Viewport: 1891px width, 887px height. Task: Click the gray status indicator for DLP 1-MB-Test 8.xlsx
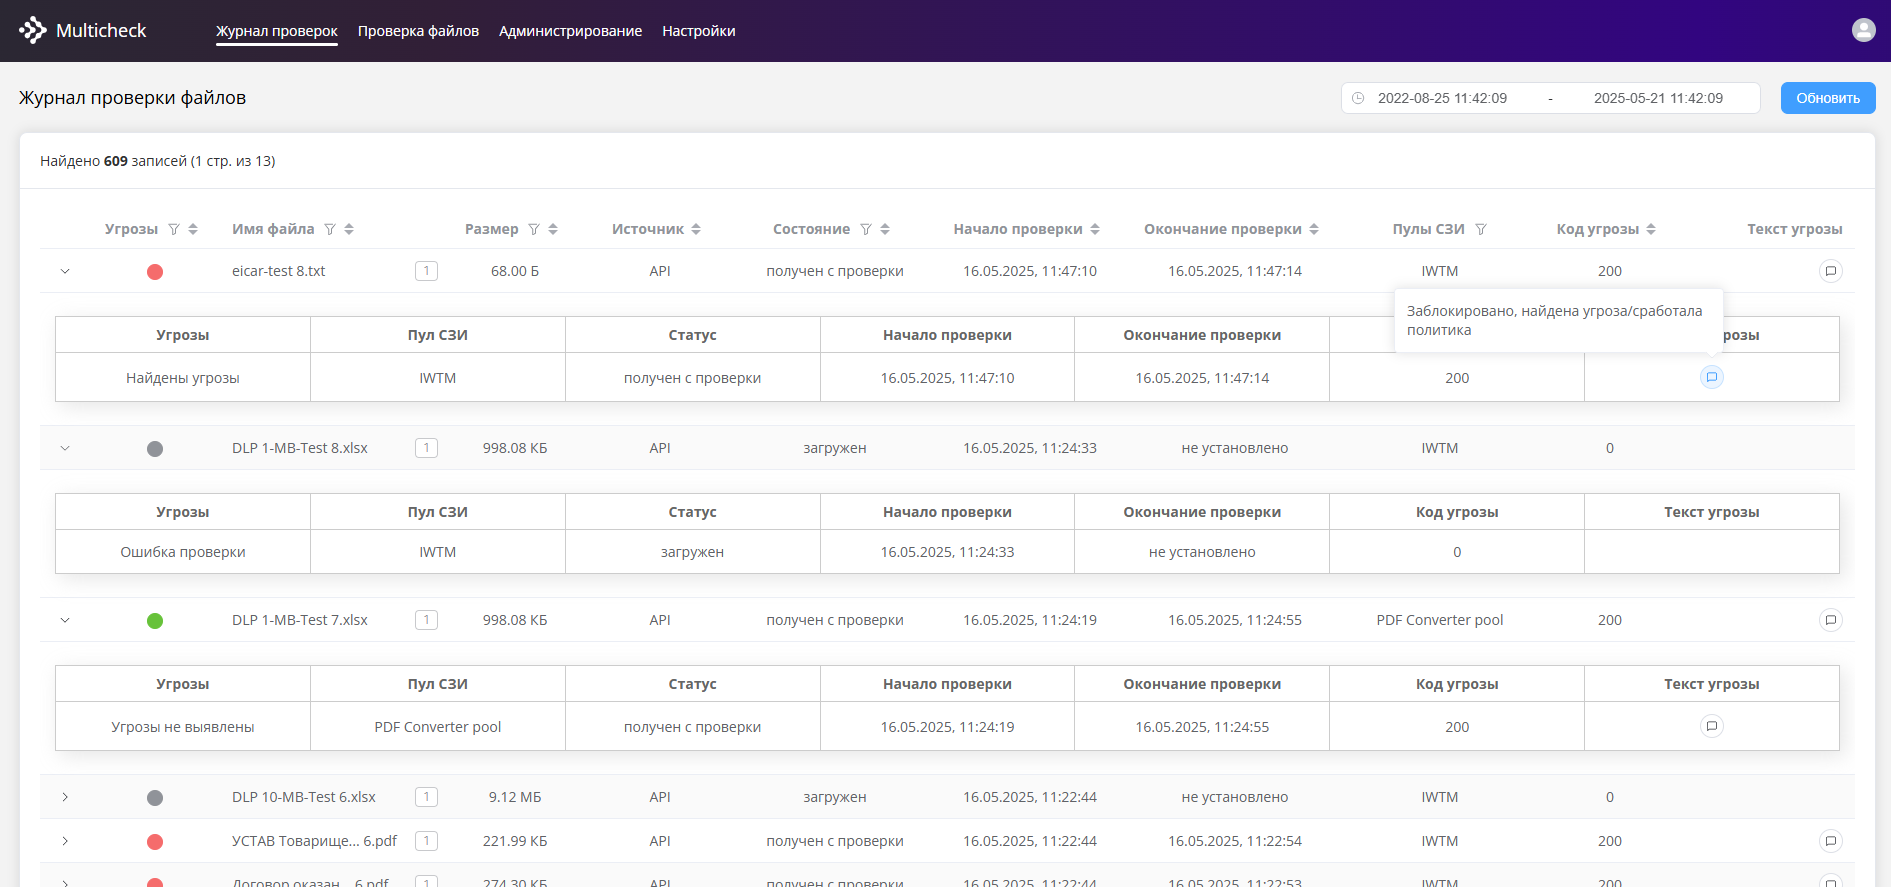point(155,449)
